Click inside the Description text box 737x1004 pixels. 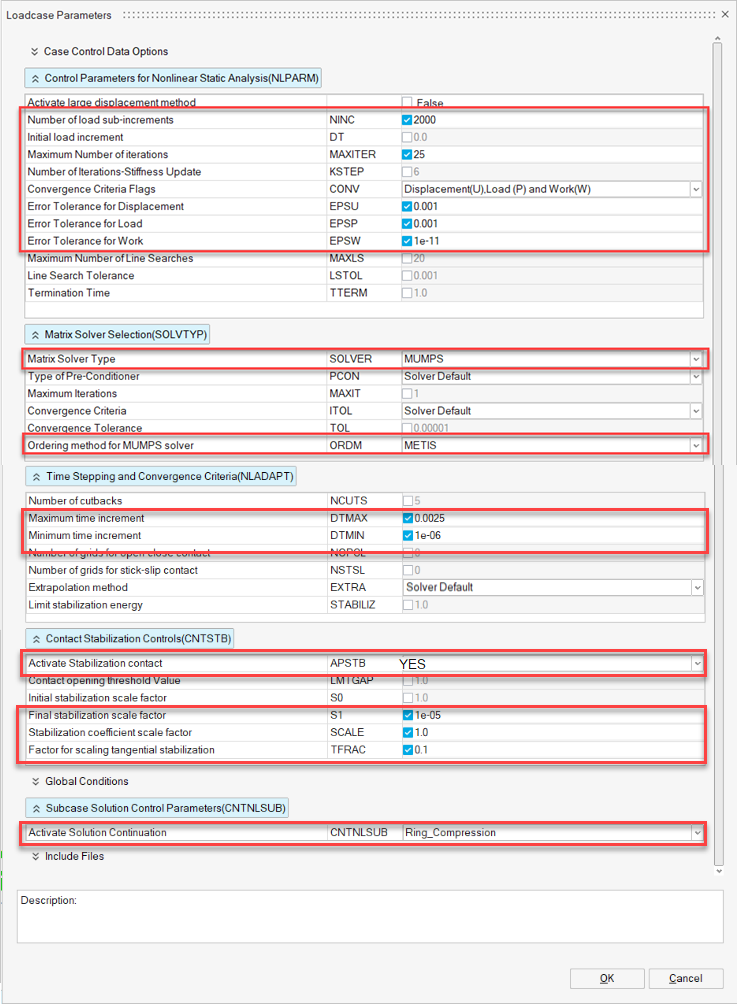tap(369, 920)
